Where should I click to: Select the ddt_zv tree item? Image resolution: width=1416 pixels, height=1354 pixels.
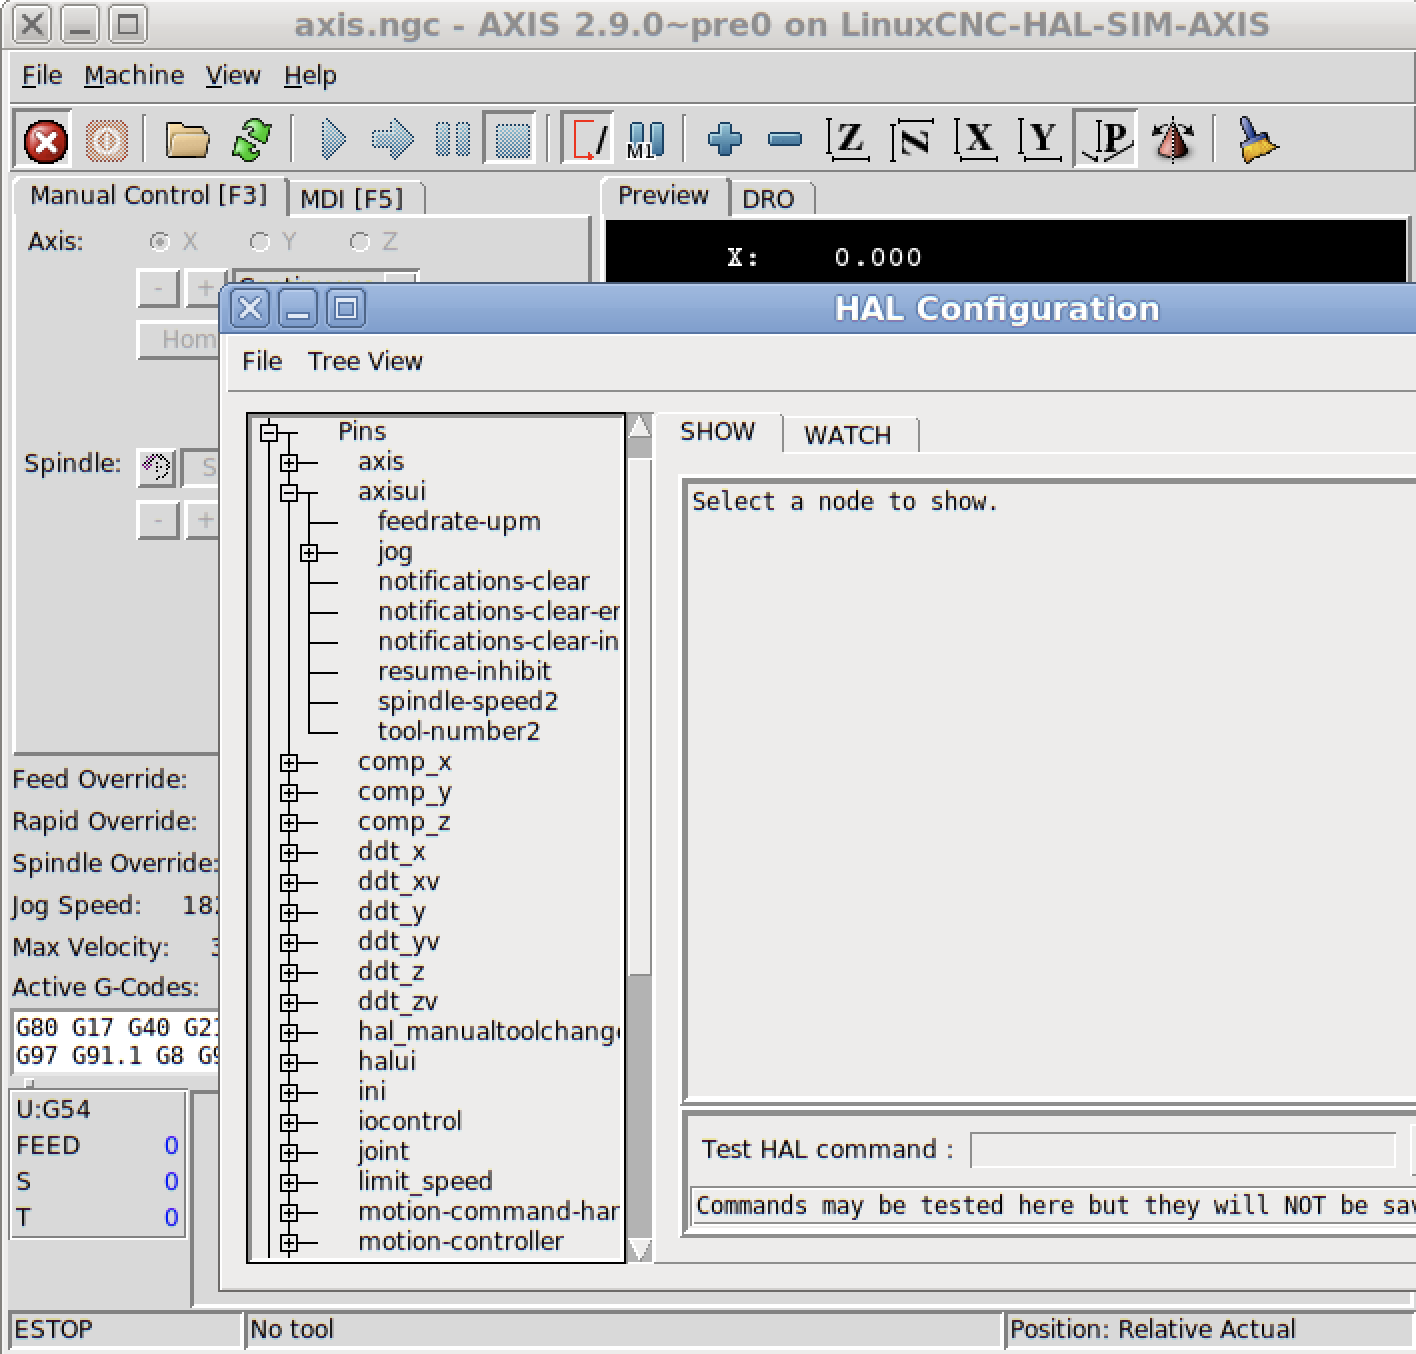398,1002
